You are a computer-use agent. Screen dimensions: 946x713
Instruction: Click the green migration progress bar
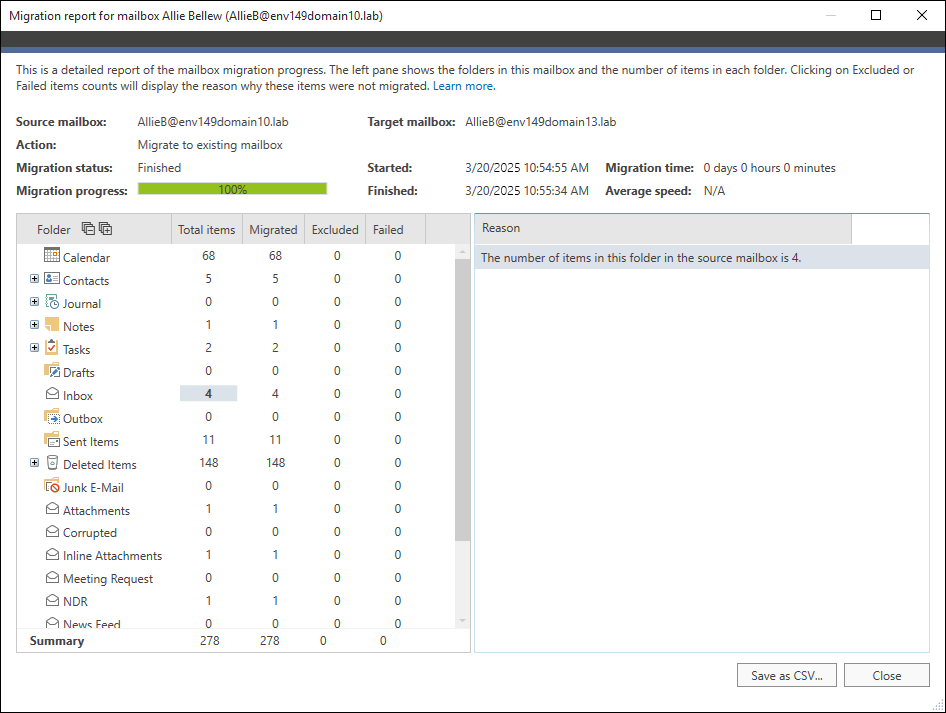pyautogui.click(x=232, y=189)
